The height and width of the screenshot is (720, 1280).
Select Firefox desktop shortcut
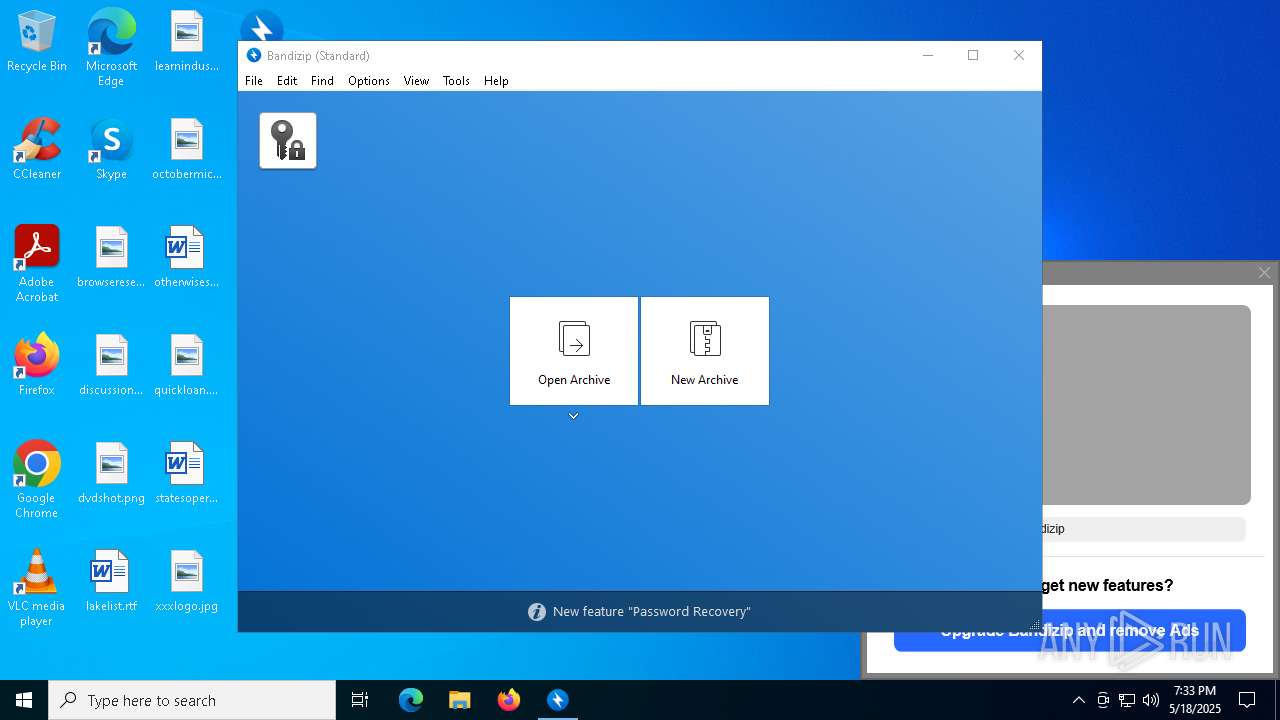pos(37,365)
